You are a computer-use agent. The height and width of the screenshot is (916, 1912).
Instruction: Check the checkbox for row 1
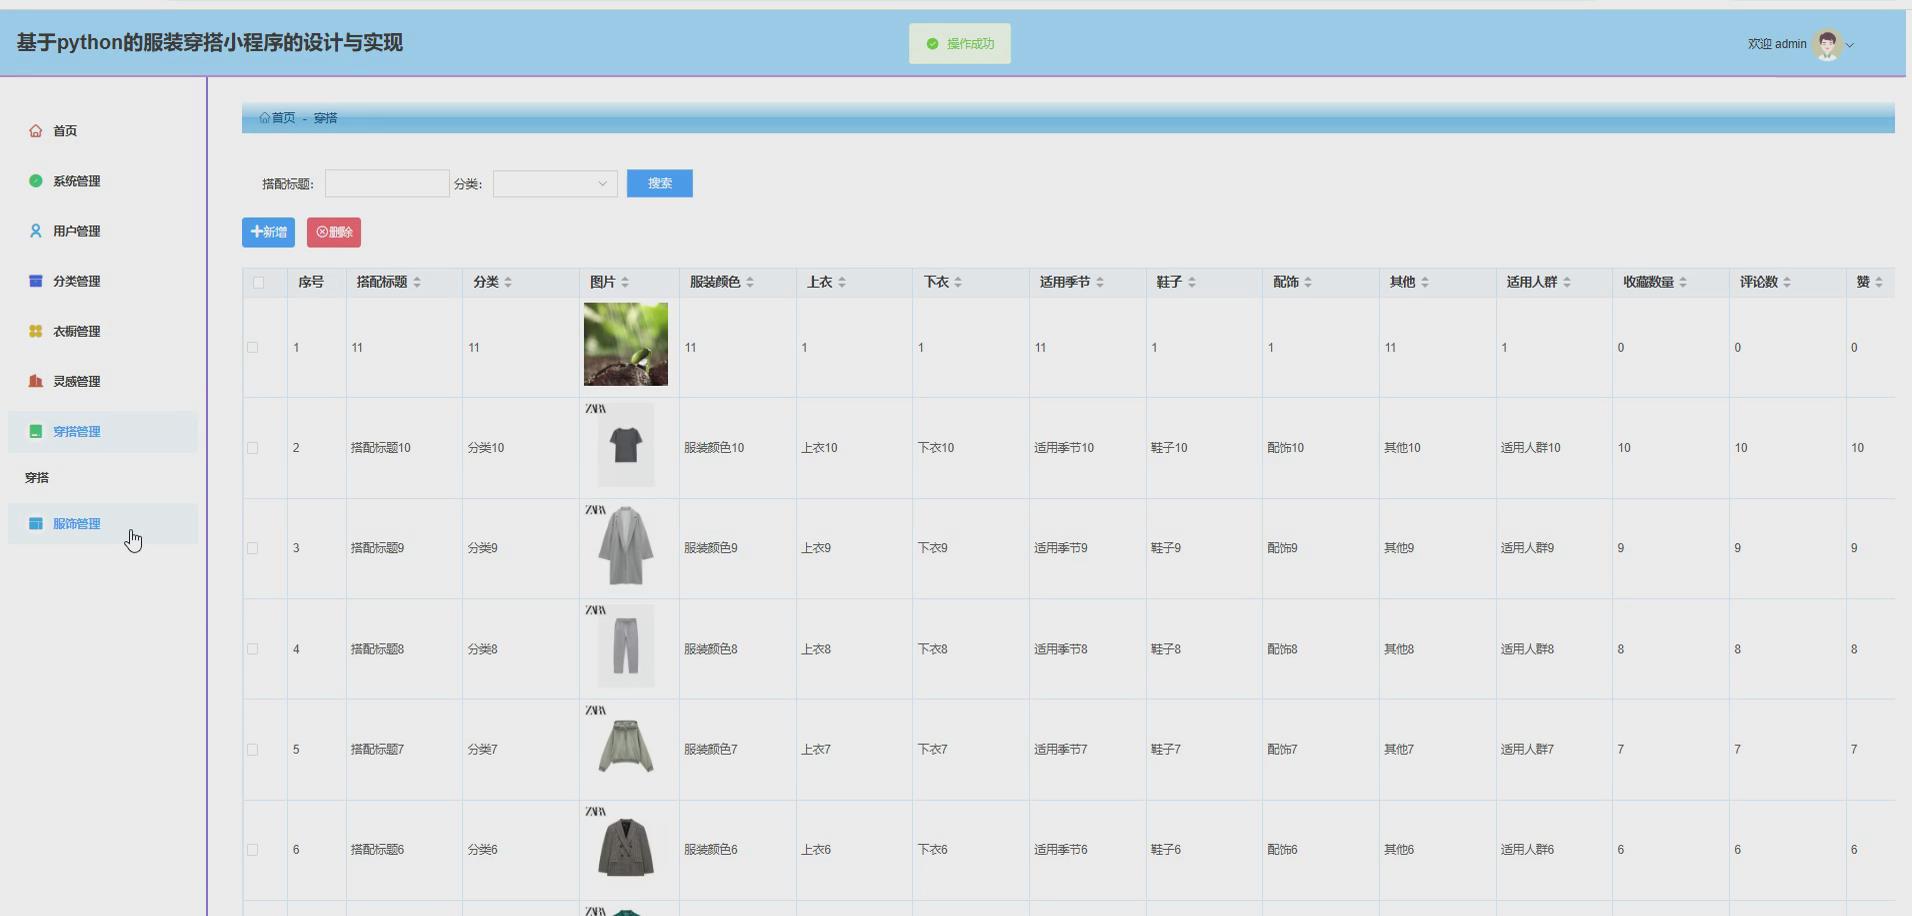[x=252, y=348]
